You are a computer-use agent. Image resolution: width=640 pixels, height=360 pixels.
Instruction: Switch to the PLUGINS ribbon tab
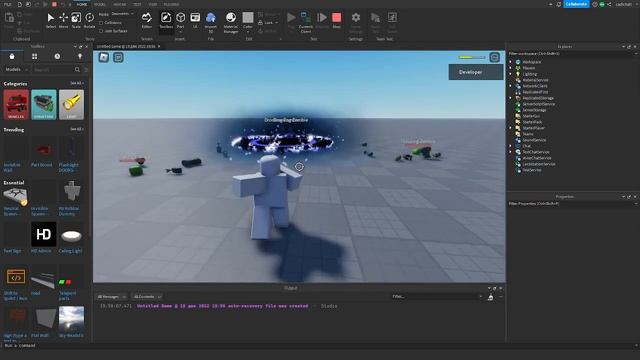(171, 4)
